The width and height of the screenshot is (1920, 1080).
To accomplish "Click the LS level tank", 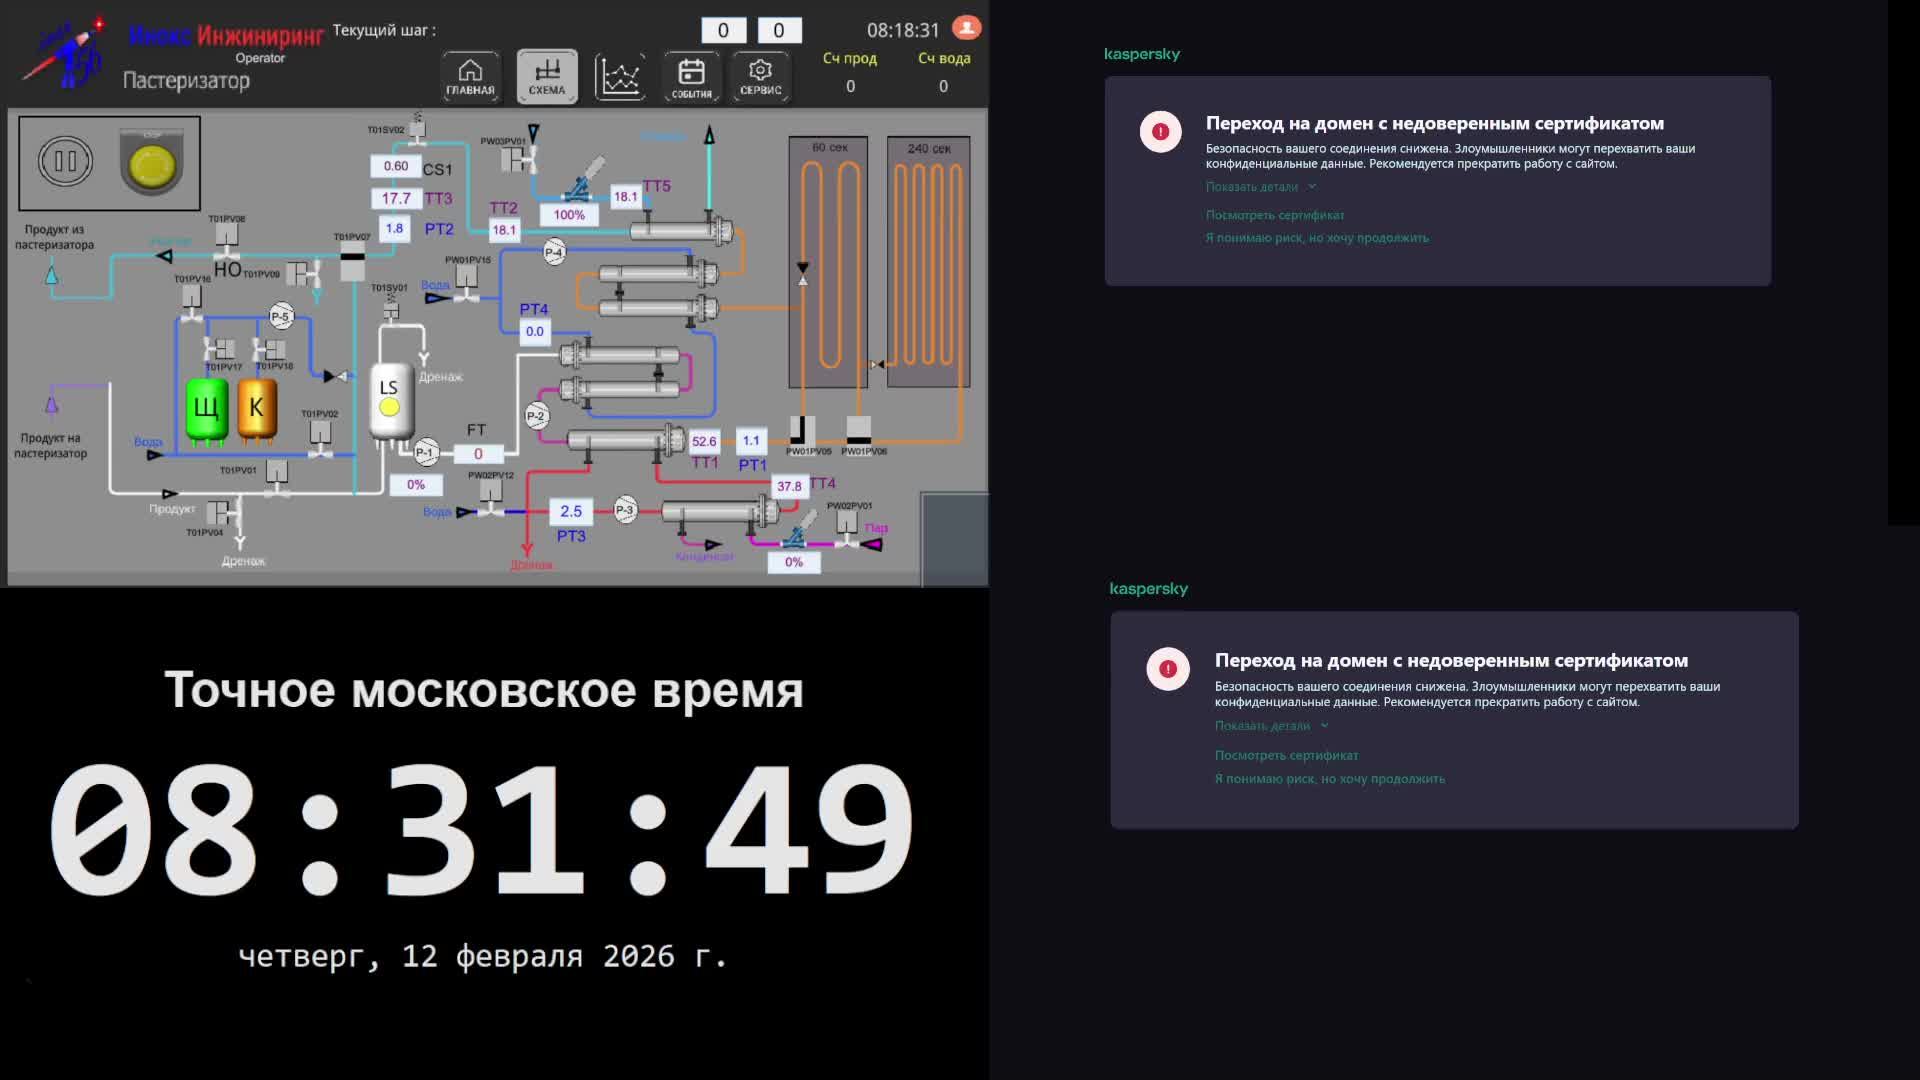I will 390,400.
